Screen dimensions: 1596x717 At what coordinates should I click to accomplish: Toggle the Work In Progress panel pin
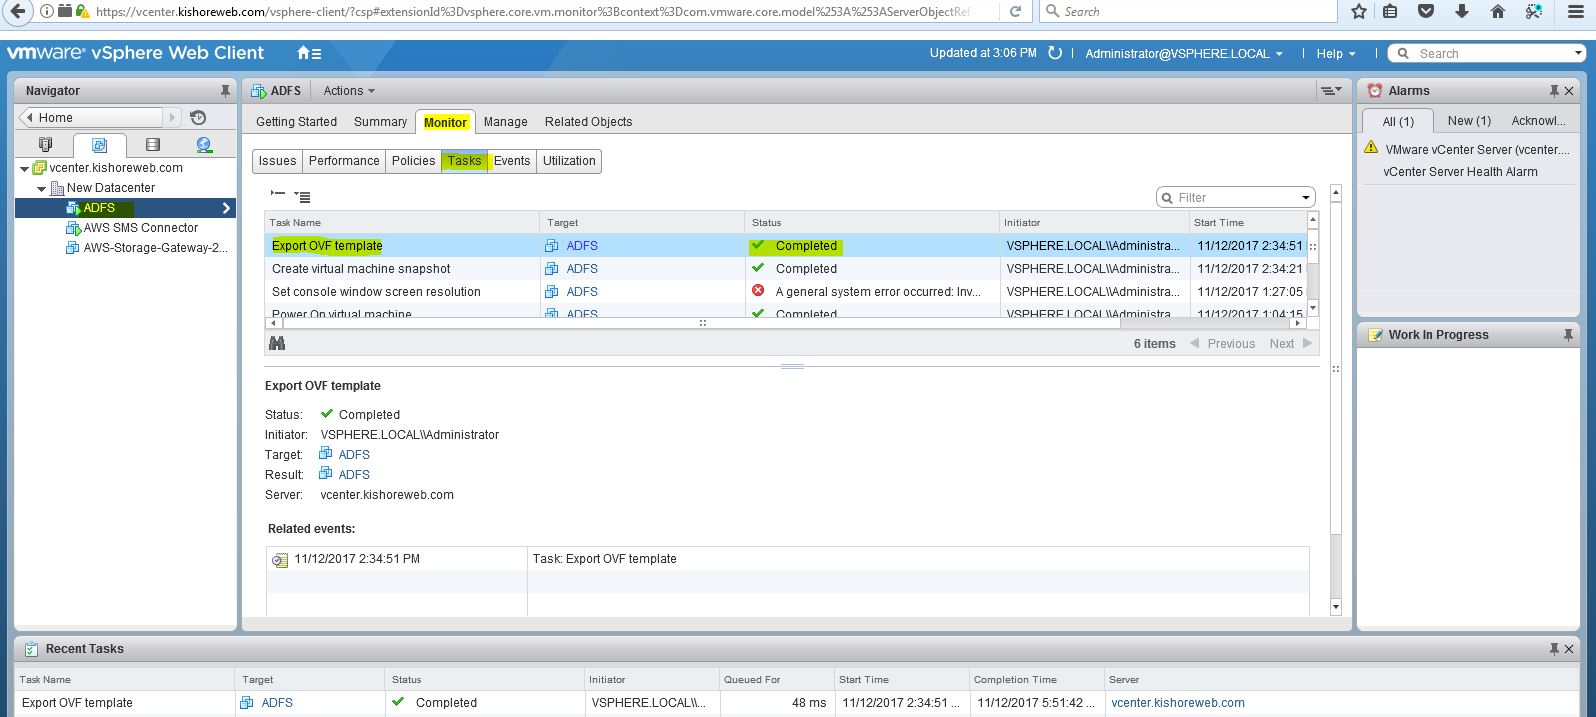tap(1568, 335)
